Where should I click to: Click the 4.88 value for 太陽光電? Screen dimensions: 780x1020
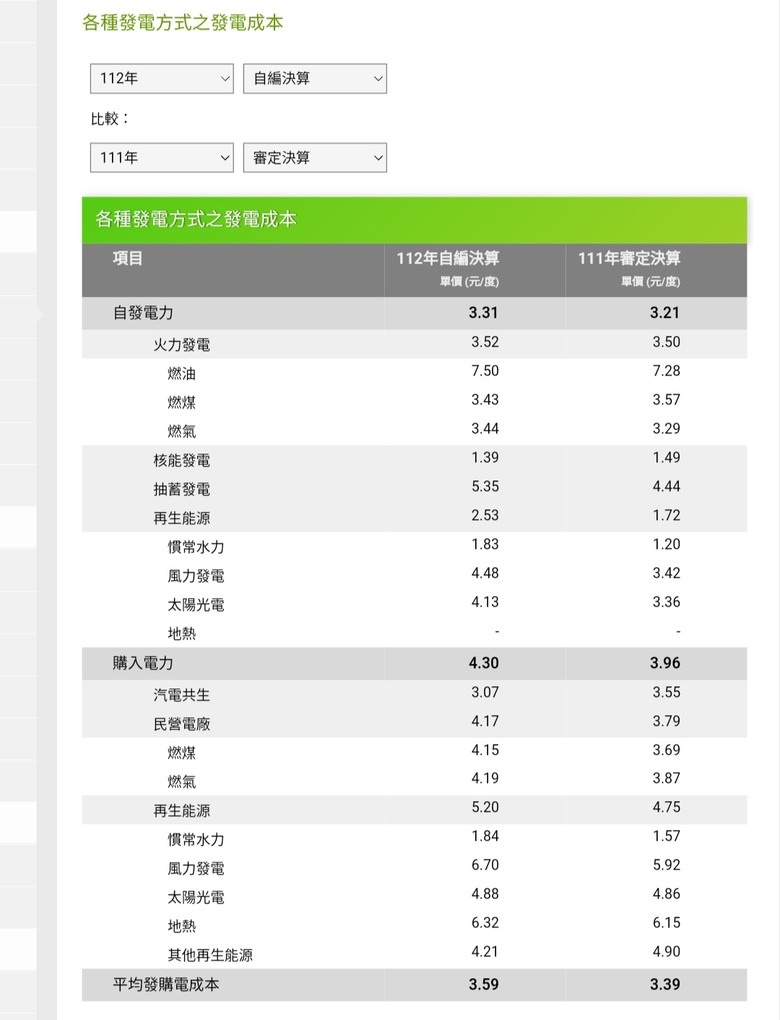(485, 894)
